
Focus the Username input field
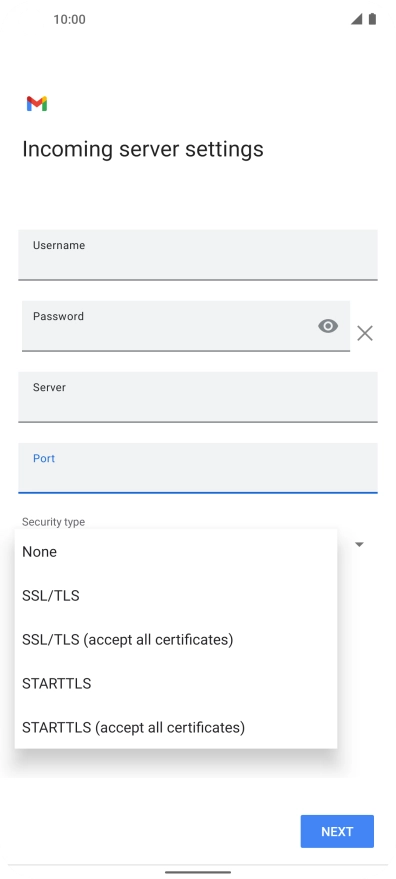click(x=198, y=255)
